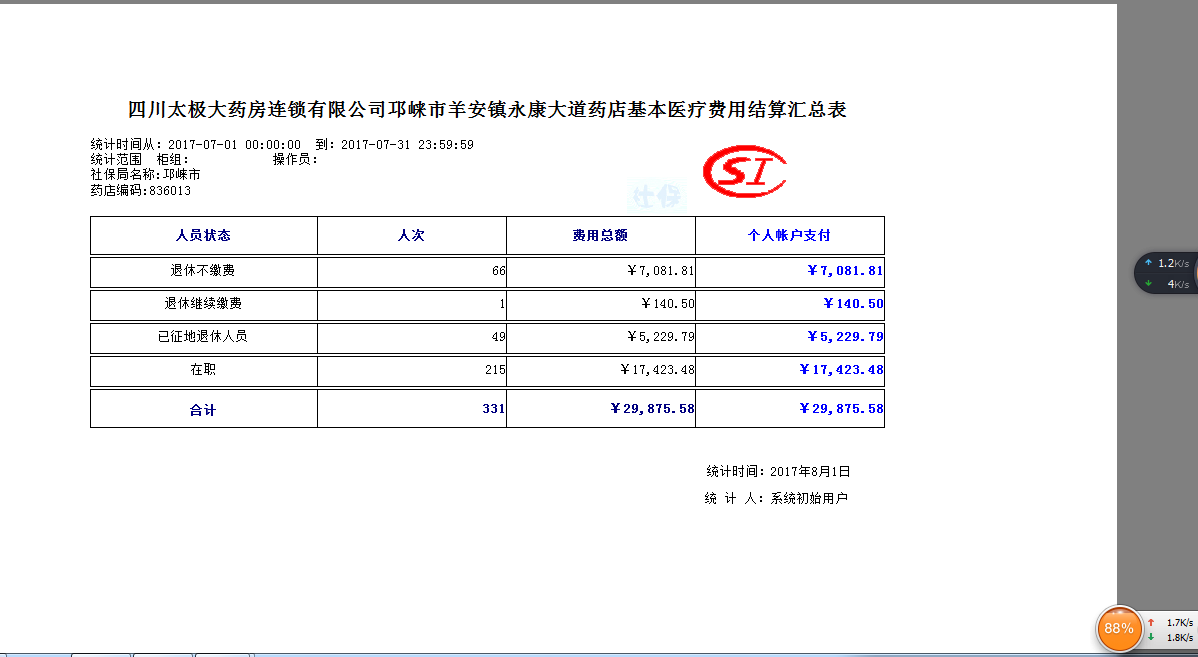Click 个人帐户支付 total ¥29,875.58 in 合计 row
The width and height of the screenshot is (1198, 657).
(x=841, y=409)
